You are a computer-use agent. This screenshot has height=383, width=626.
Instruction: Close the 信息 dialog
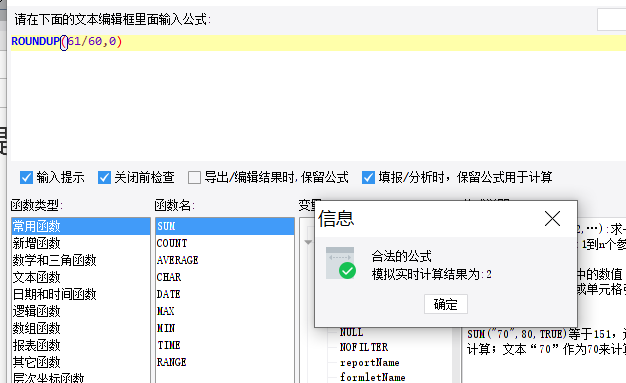click(552, 218)
